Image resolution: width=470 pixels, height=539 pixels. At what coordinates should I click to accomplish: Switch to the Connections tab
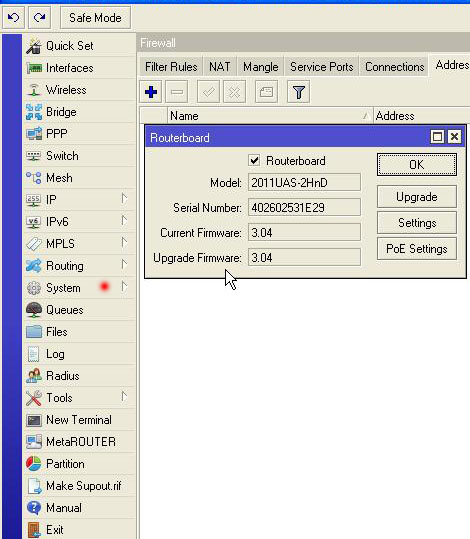click(394, 67)
